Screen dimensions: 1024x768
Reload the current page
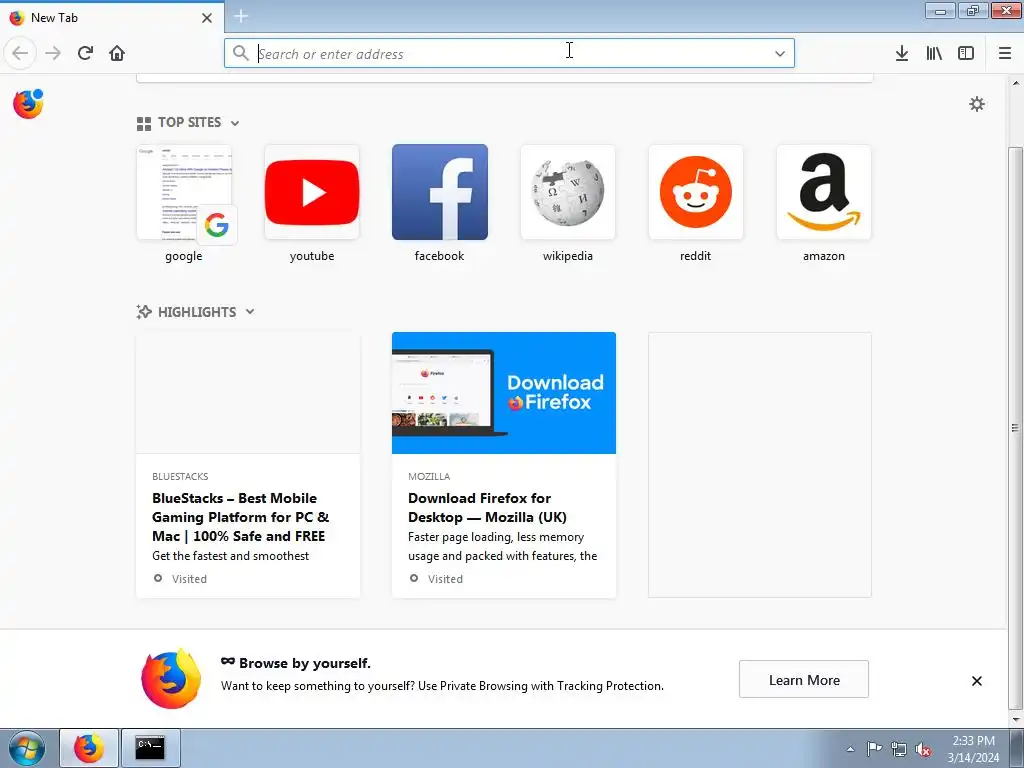coord(85,53)
